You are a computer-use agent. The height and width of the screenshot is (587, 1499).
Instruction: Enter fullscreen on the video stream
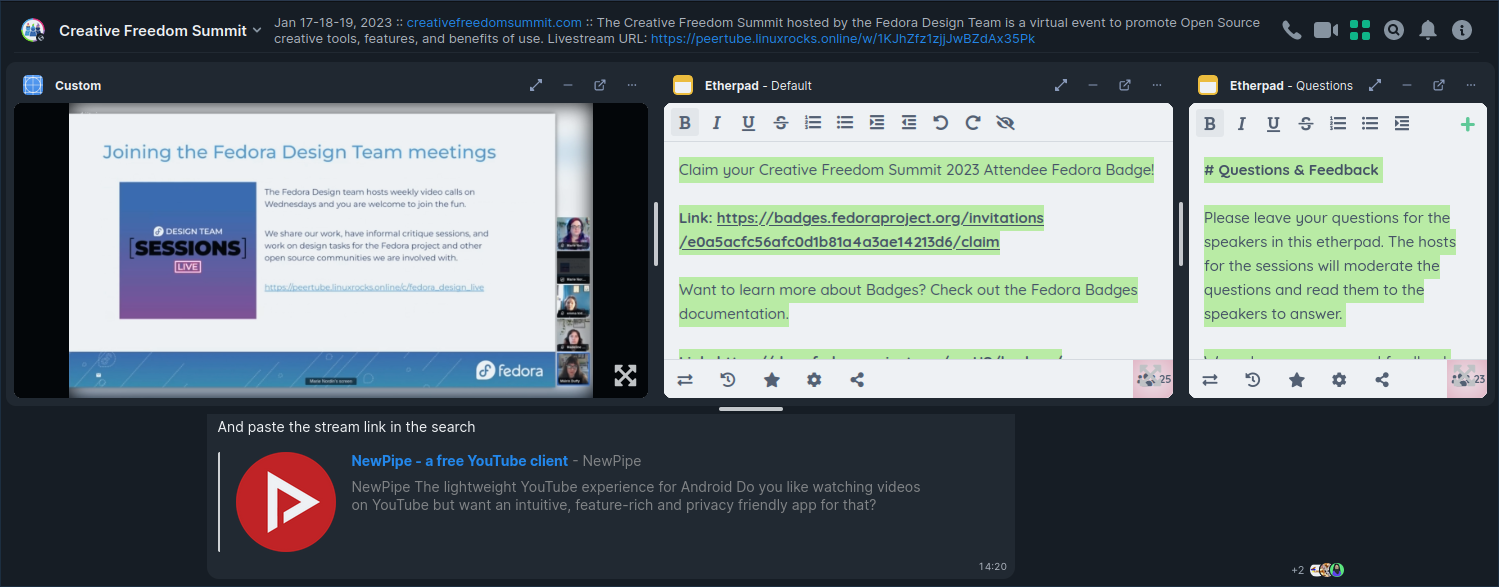[625, 375]
